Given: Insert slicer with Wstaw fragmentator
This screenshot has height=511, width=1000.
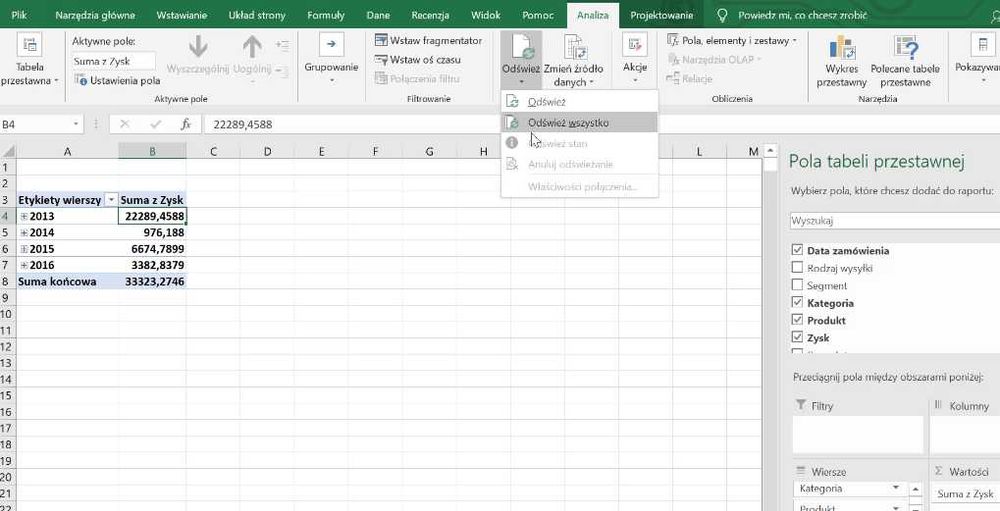Looking at the screenshot, I should tap(428, 41).
